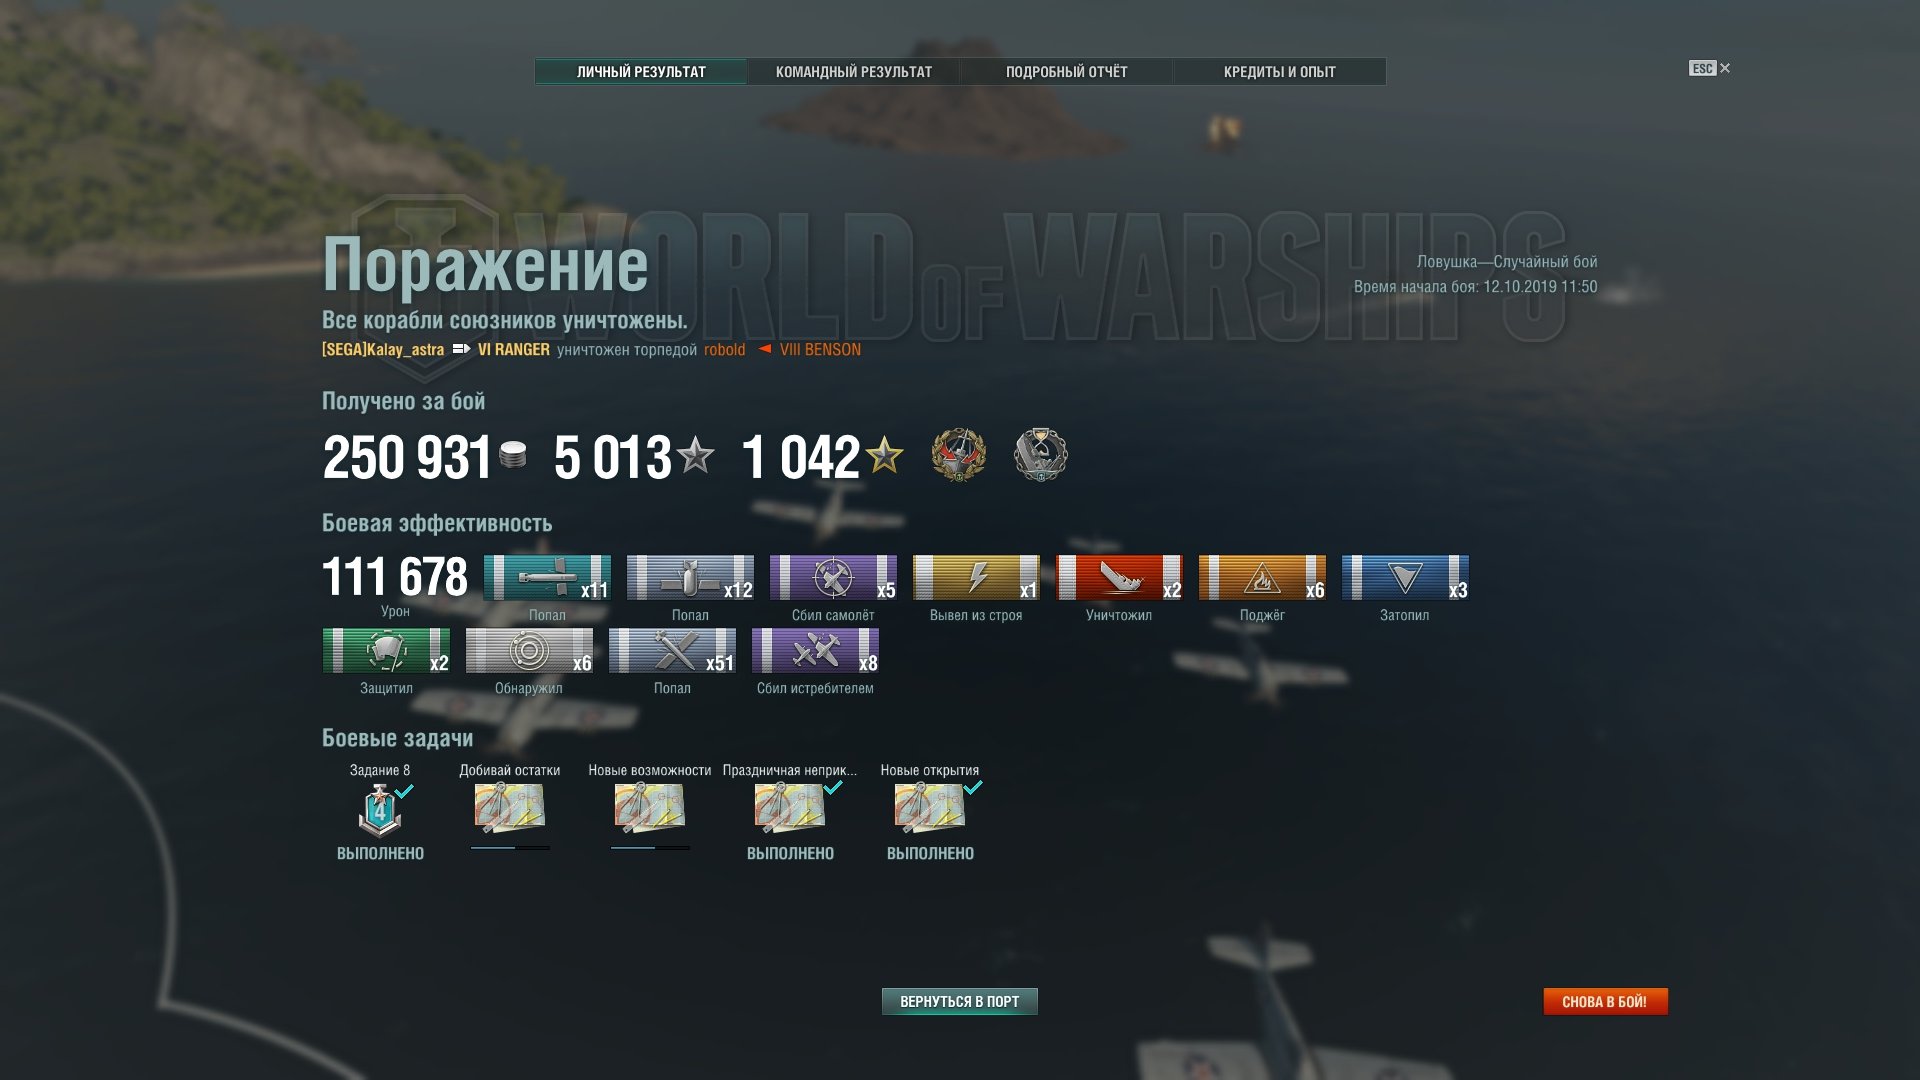Screen dimensions: 1920x1080
Task: Close the results screen with ESC button
Action: tap(1710, 68)
